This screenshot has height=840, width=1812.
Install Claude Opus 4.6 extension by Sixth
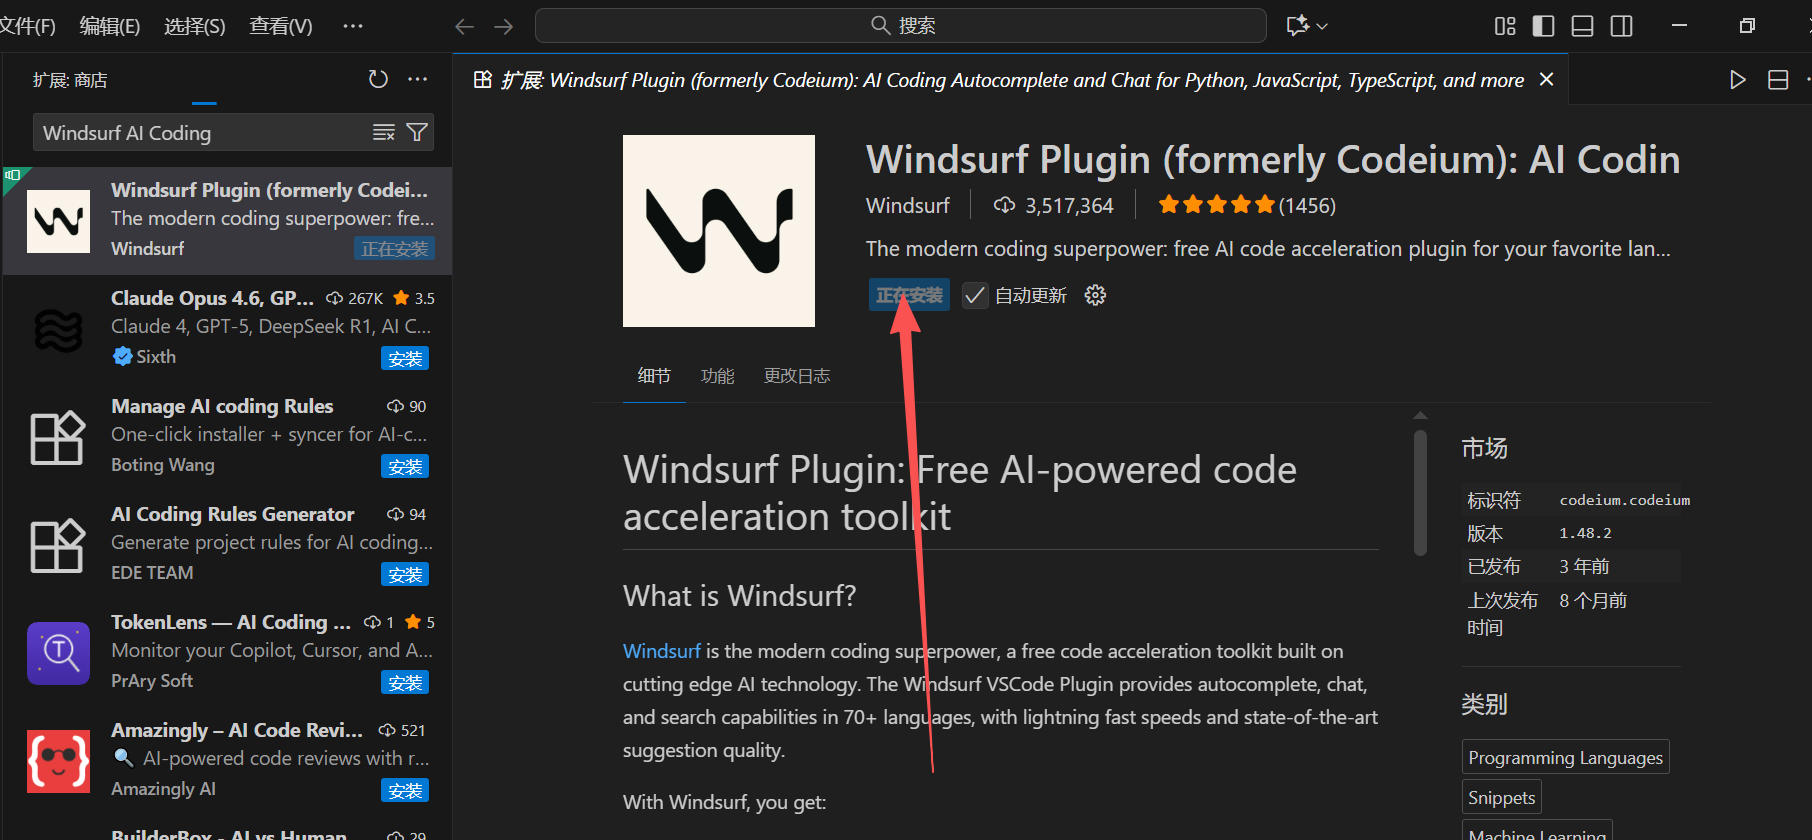click(x=405, y=358)
